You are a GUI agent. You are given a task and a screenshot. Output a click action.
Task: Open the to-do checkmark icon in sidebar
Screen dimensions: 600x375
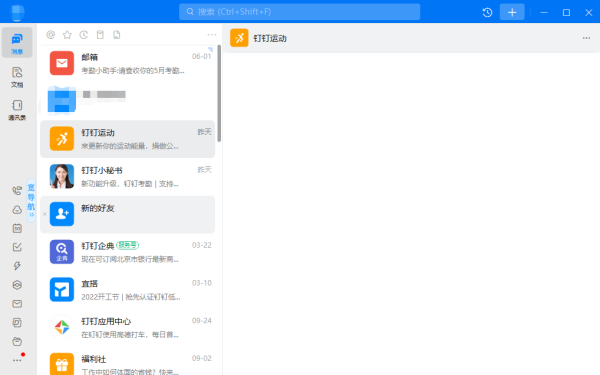click(x=17, y=247)
